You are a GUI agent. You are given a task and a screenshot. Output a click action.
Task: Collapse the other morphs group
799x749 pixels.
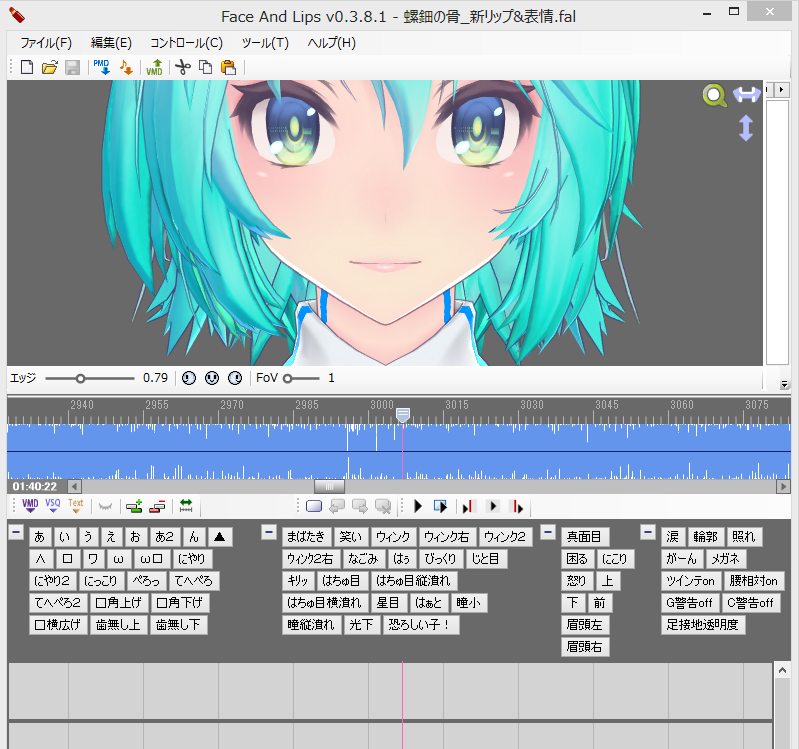point(647,532)
